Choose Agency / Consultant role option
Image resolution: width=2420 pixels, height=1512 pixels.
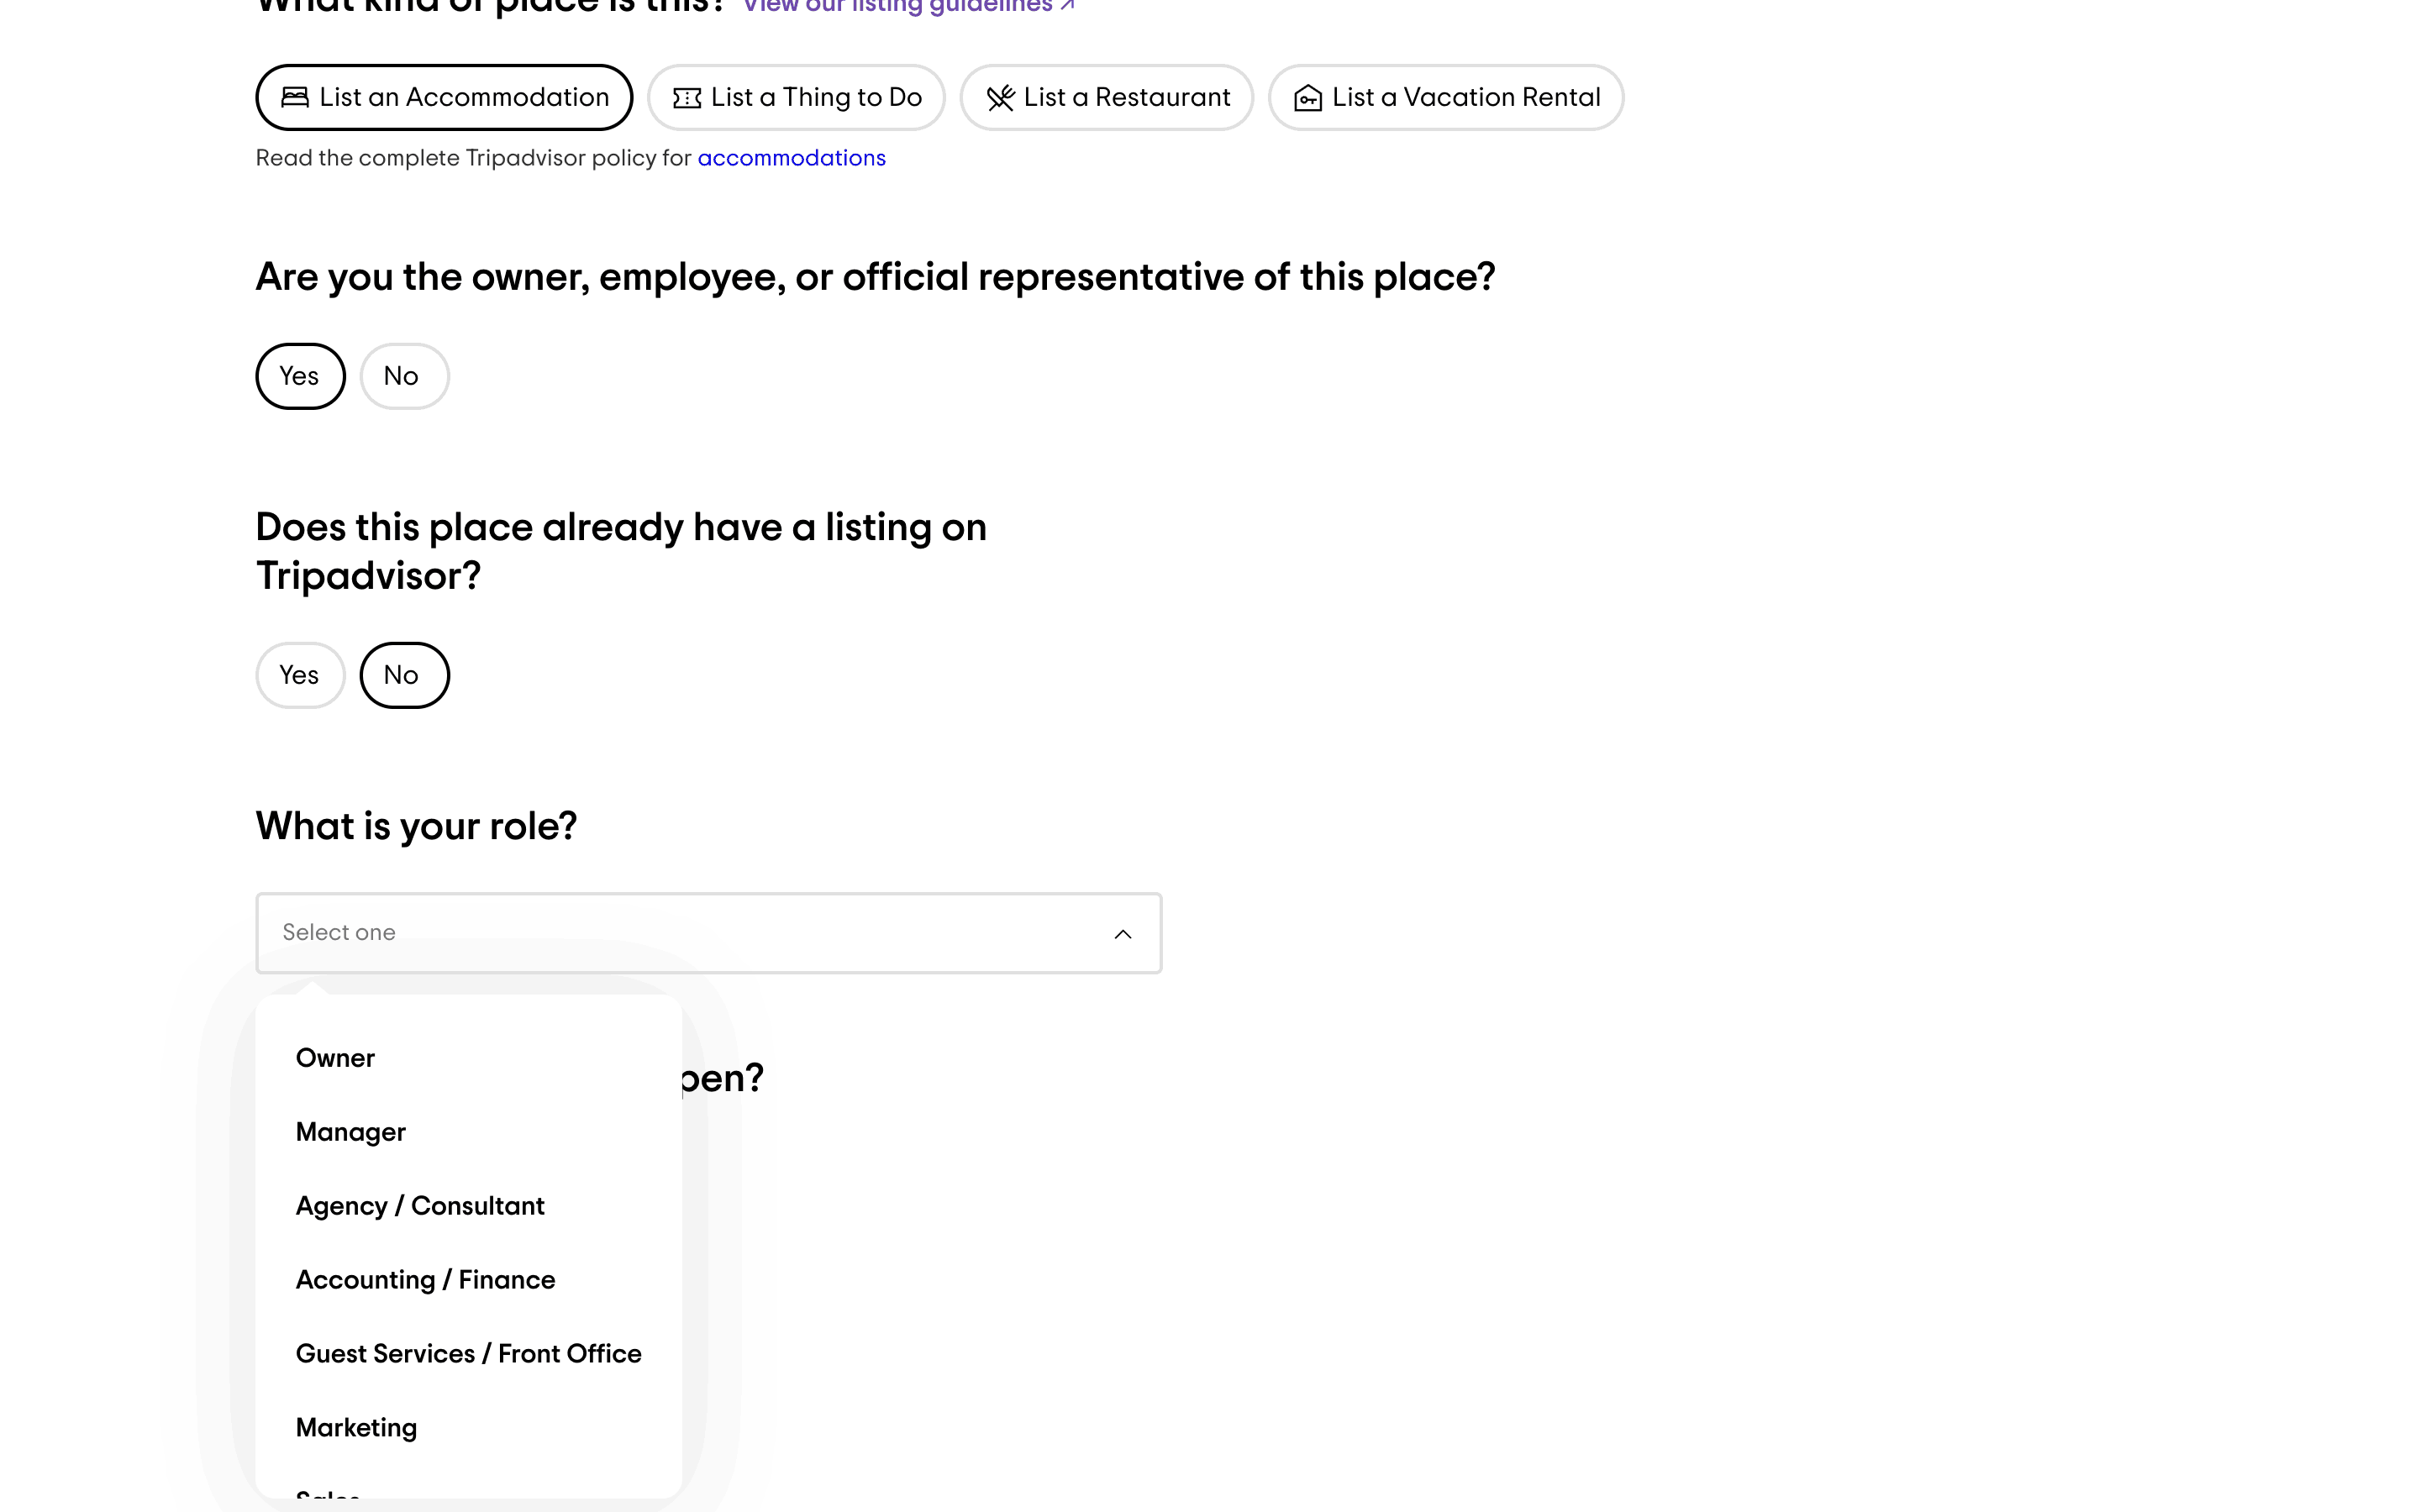point(420,1206)
